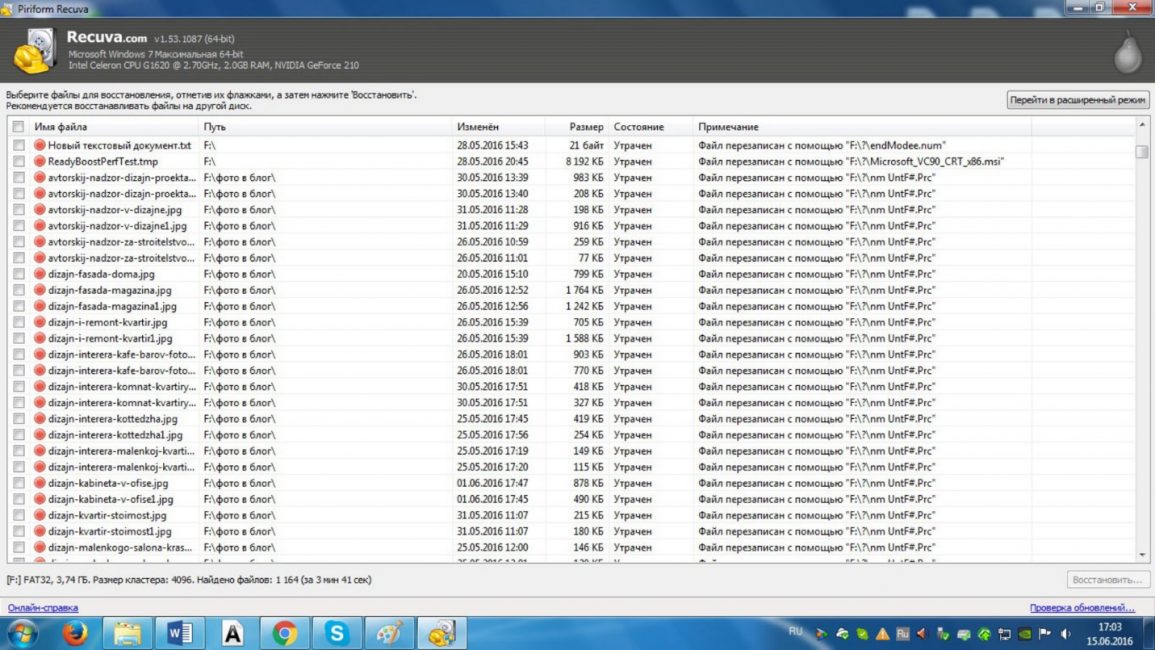
Task: Click the list scroll down arrow
Action: 1142,555
